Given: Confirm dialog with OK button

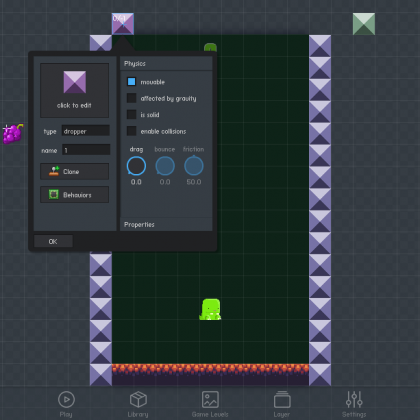Looking at the screenshot, I should point(53,241).
